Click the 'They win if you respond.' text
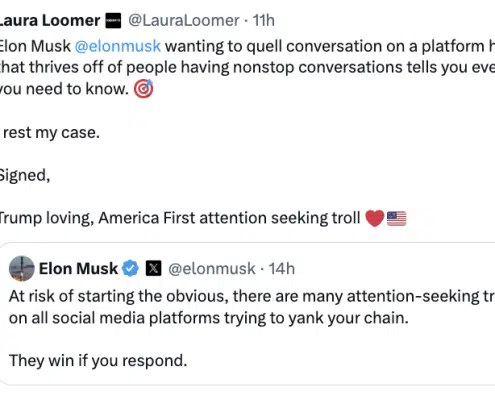The width and height of the screenshot is (495, 400). tap(98, 361)
